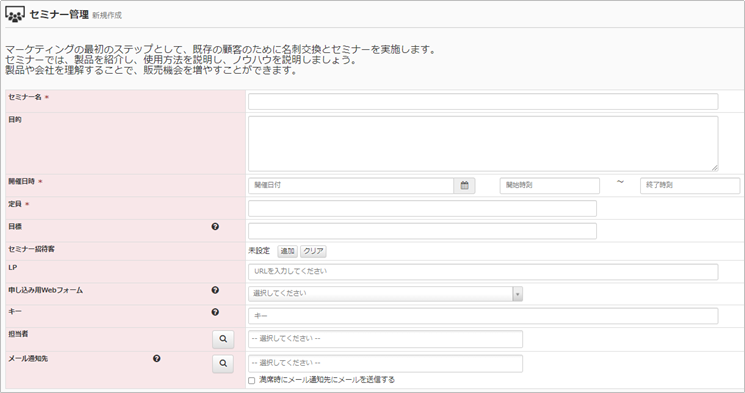Click the 追加 button for seminar invitees
Image resolution: width=745 pixels, height=393 pixels.
[287, 251]
